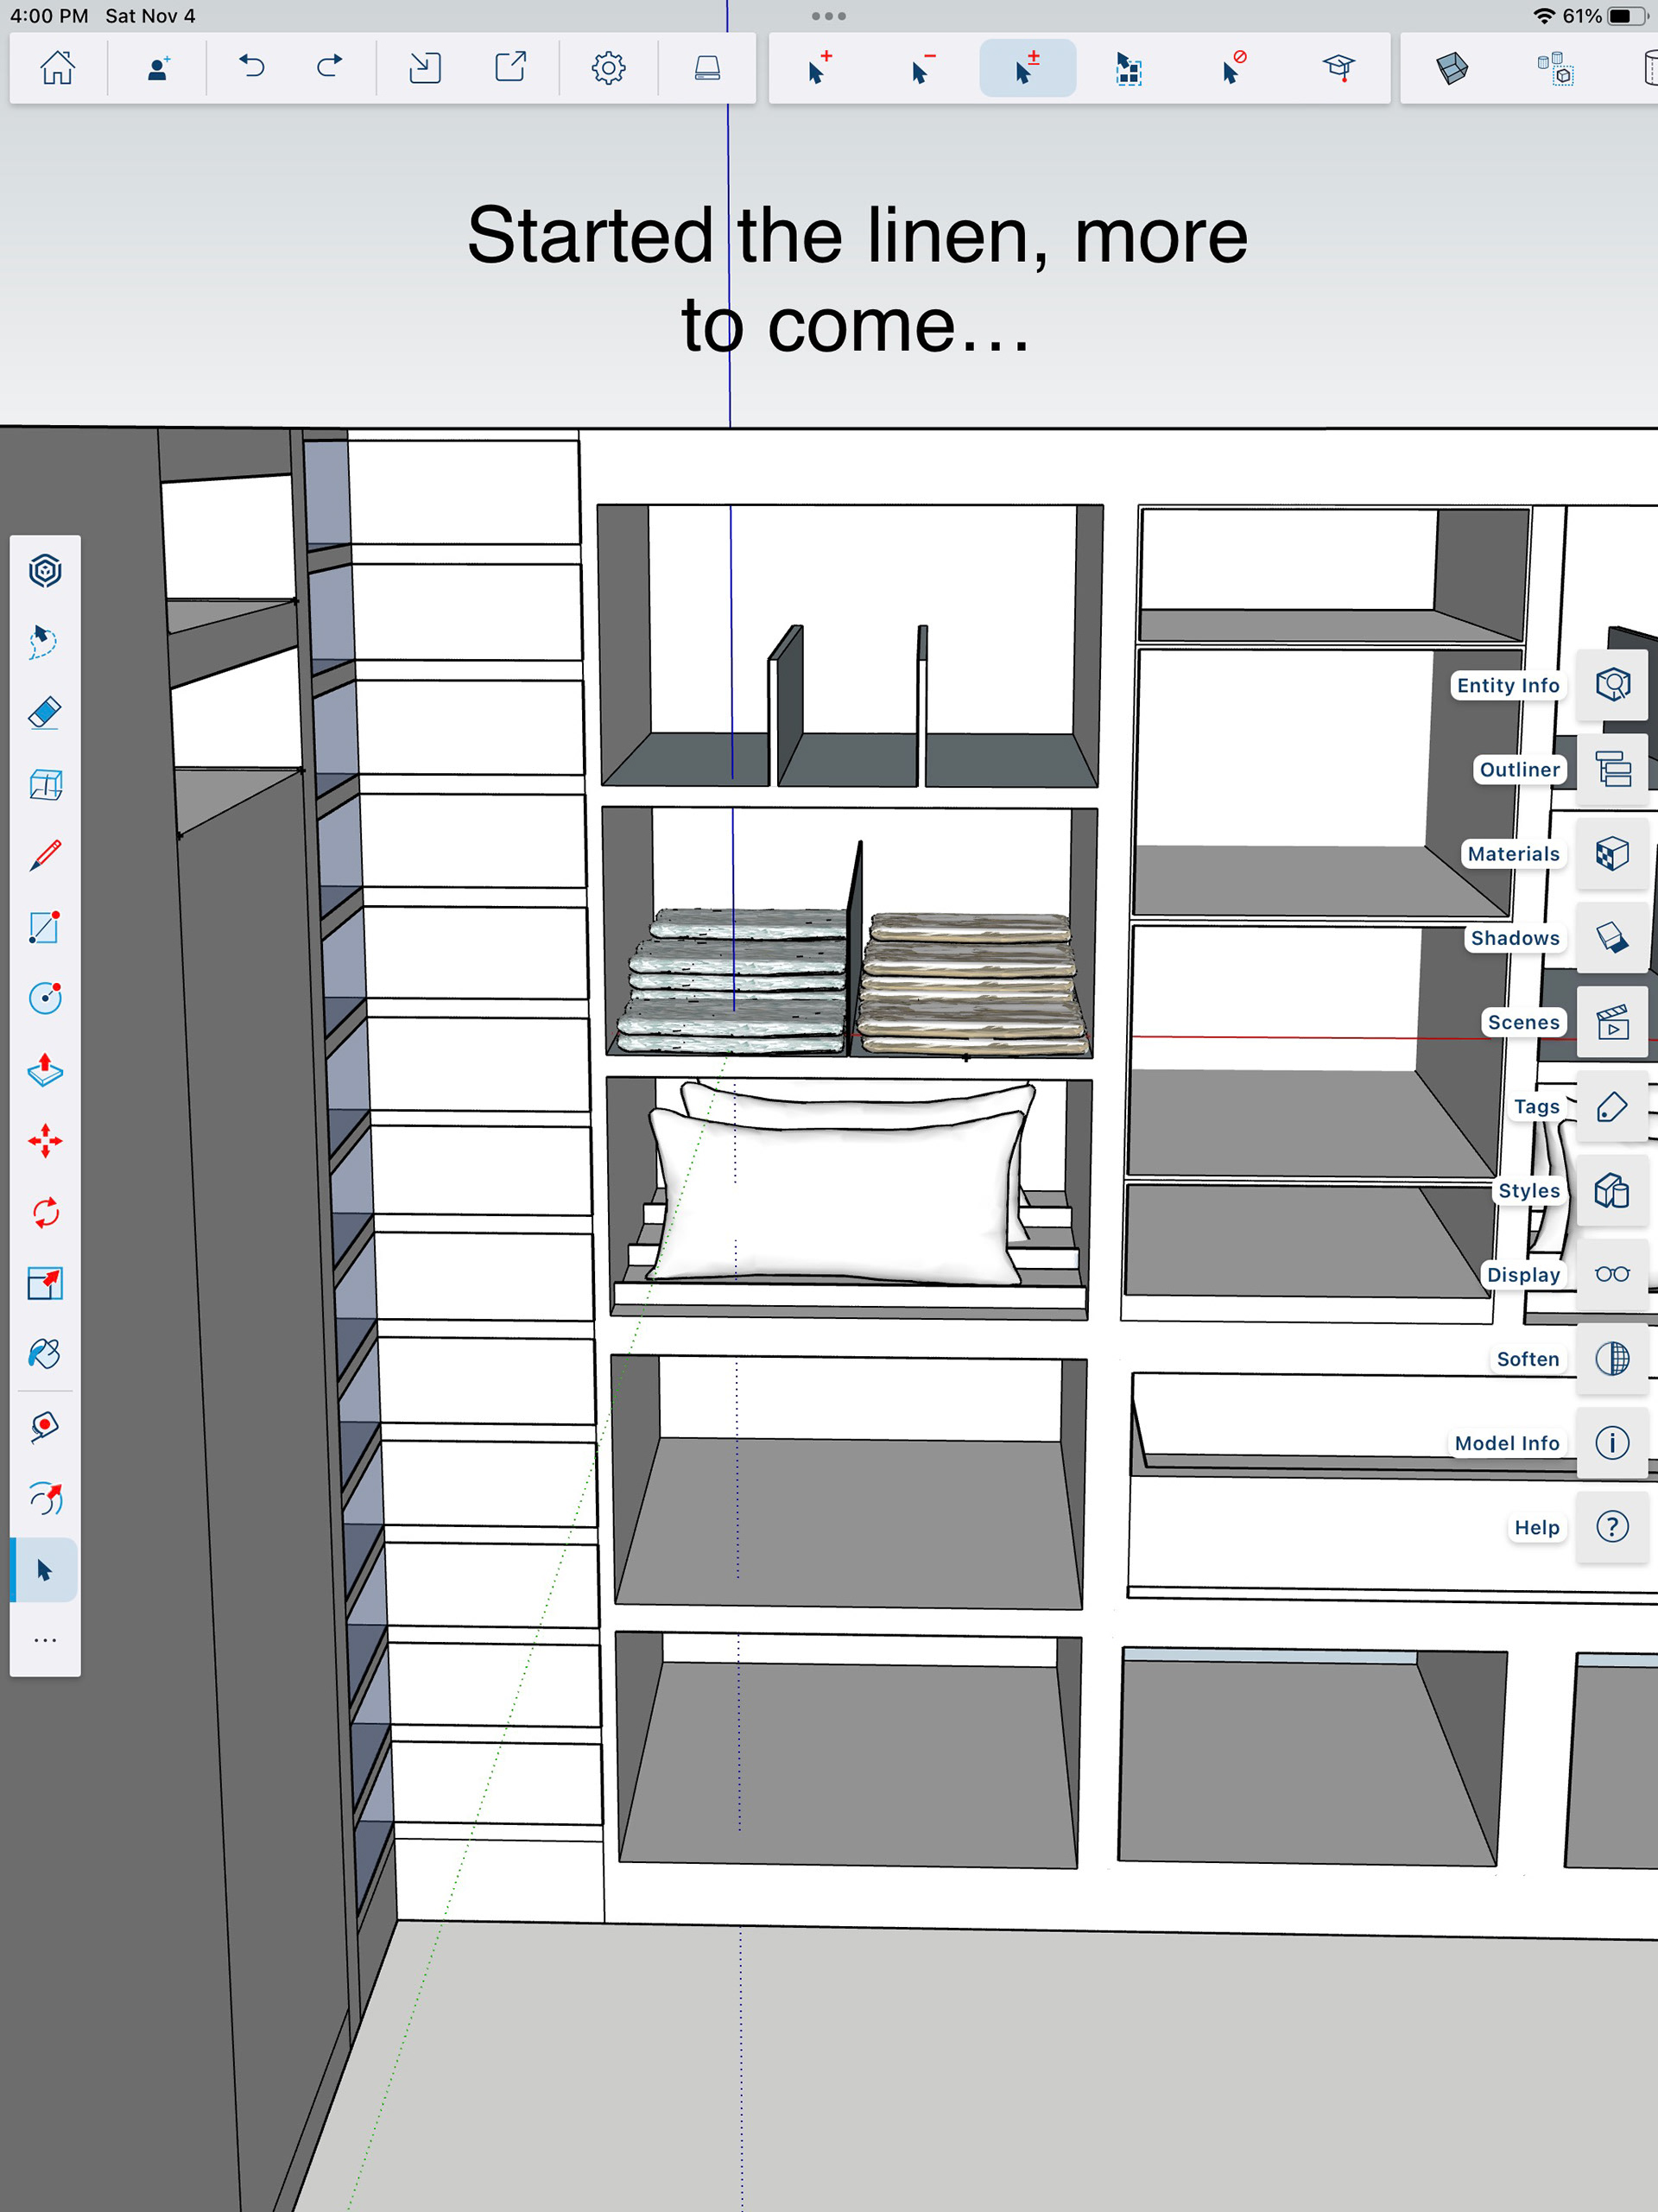This screenshot has width=1658, height=2212.
Task: Open the Materials panel
Action: [1612, 854]
